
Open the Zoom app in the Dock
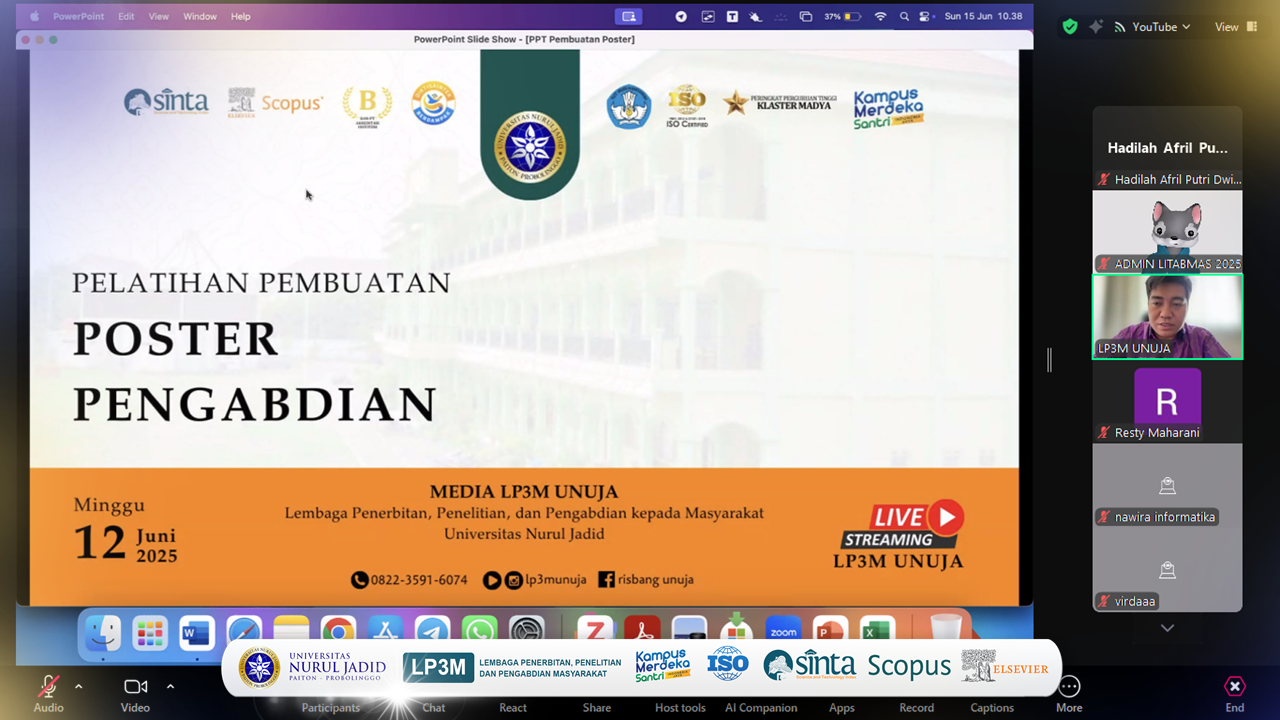coord(784,630)
